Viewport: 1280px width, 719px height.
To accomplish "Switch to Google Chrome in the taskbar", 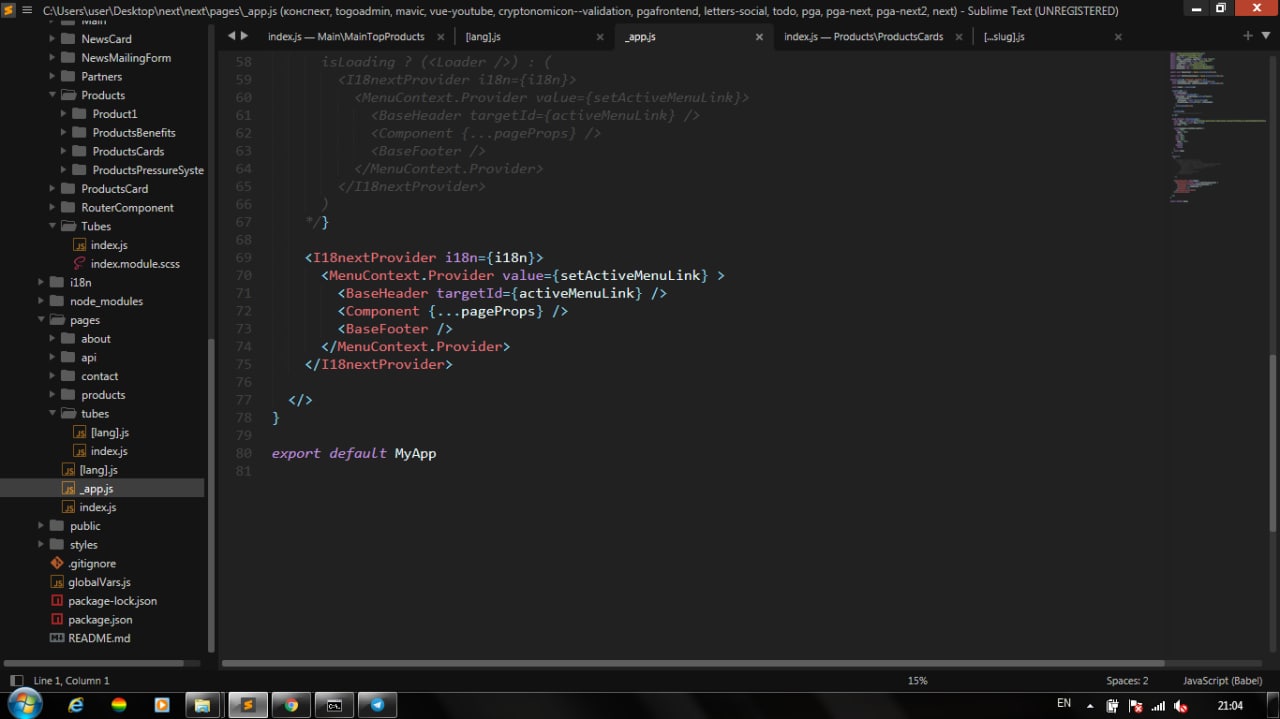I will pos(291,705).
